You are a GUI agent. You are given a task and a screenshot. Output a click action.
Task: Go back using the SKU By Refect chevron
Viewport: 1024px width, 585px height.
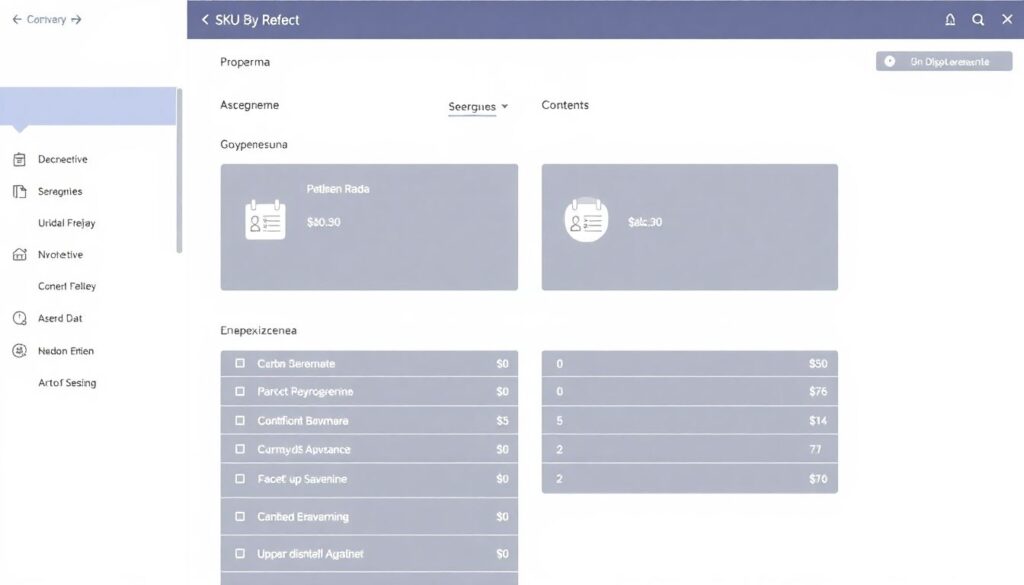(x=205, y=20)
